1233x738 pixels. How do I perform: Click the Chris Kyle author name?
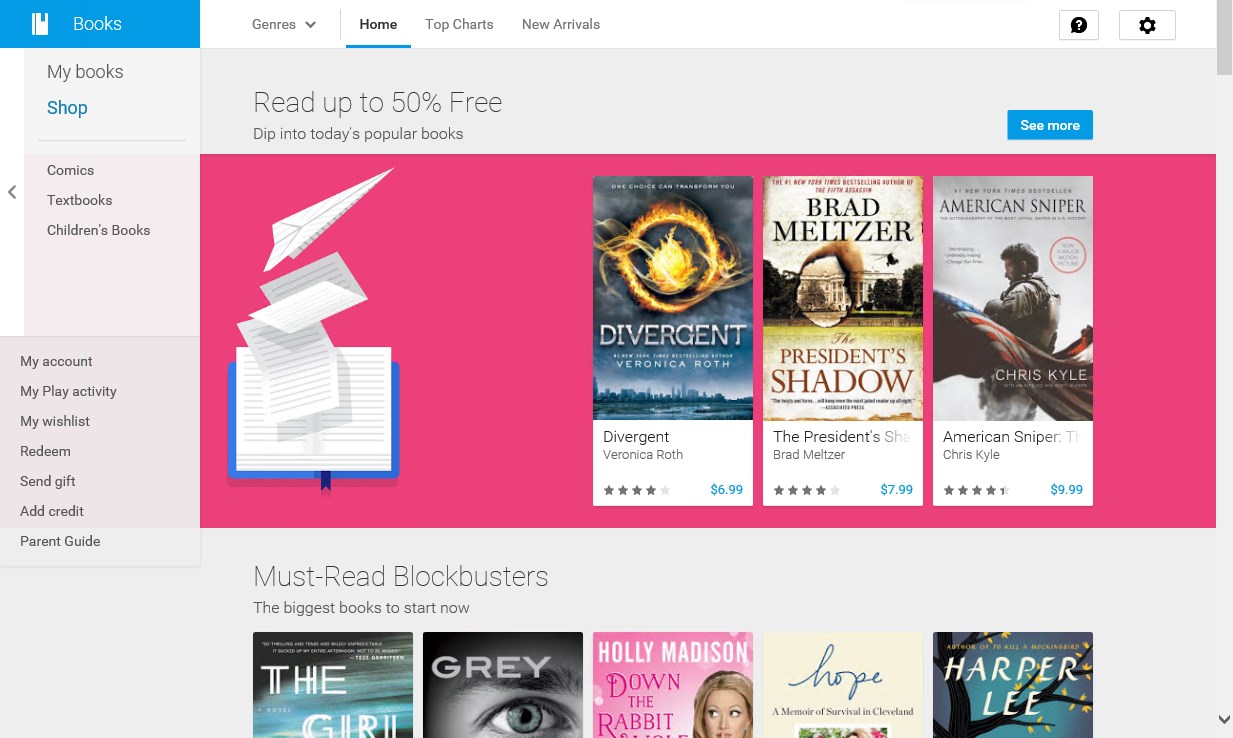pos(971,455)
